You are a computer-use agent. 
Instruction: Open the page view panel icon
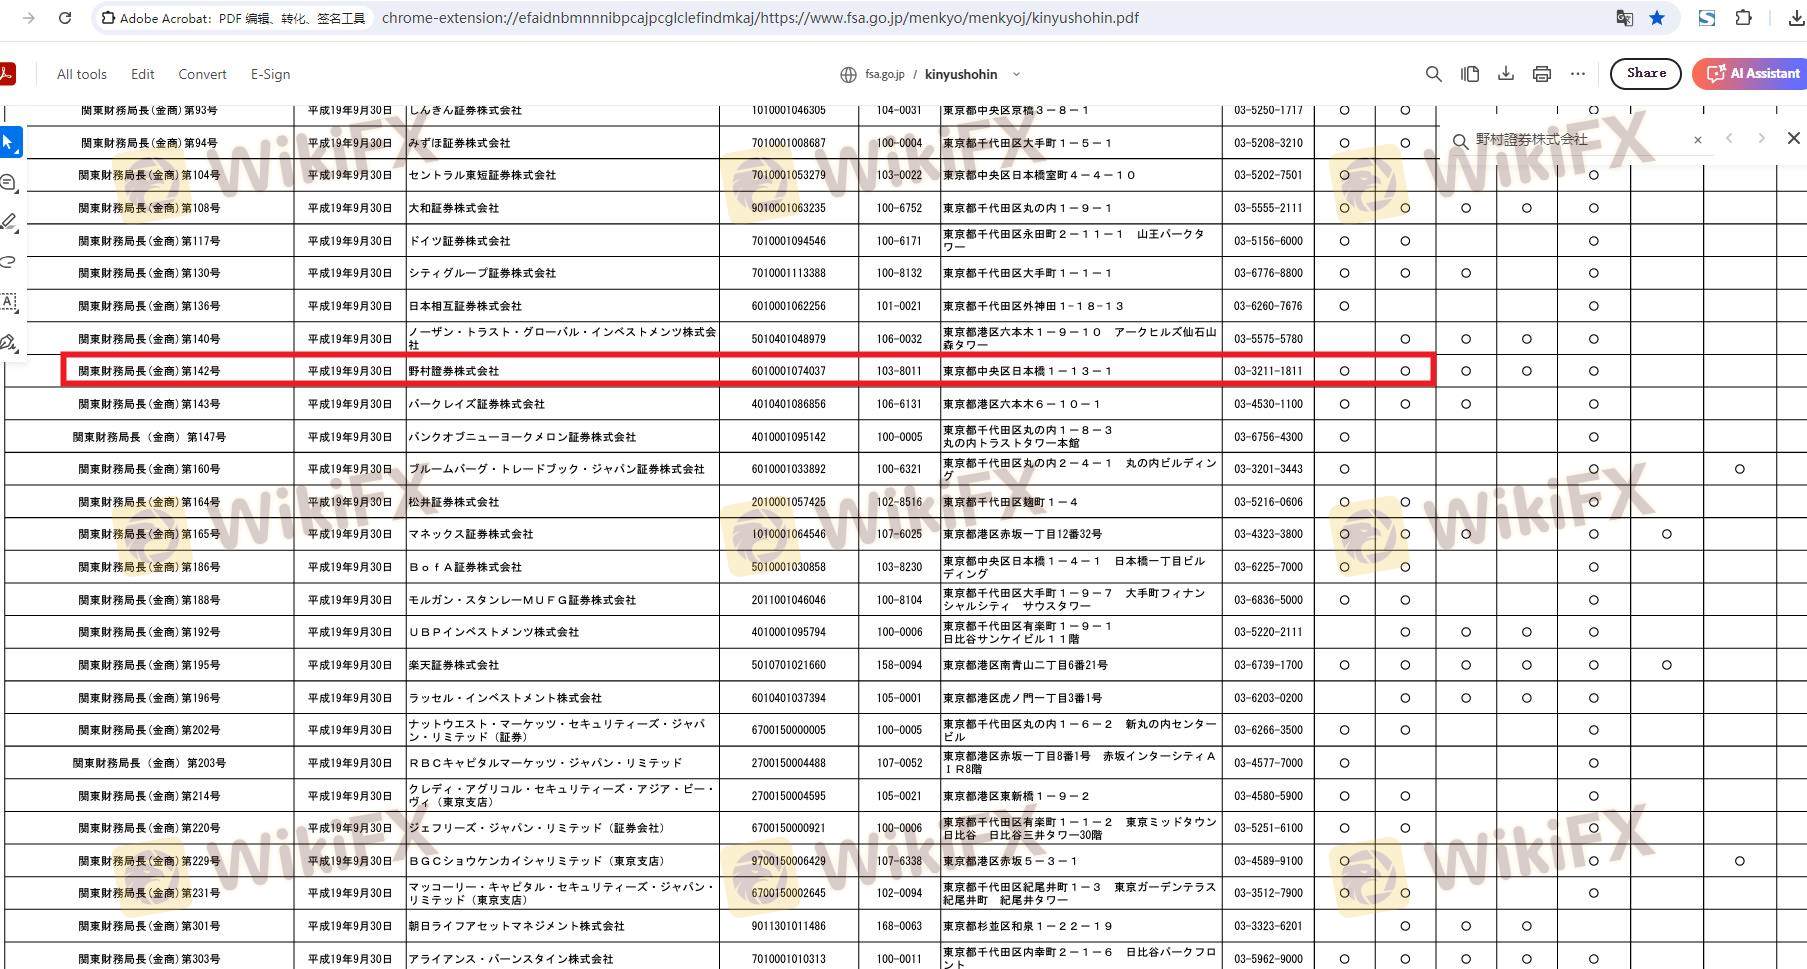tap(1469, 74)
